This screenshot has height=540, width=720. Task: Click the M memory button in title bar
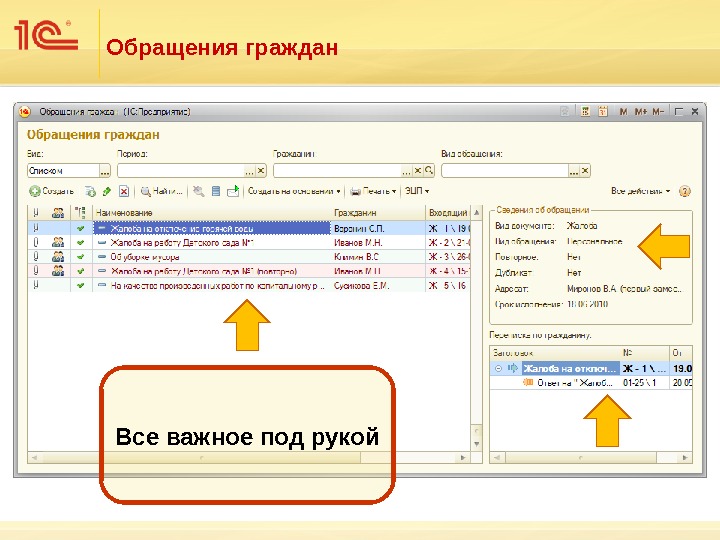(x=623, y=112)
